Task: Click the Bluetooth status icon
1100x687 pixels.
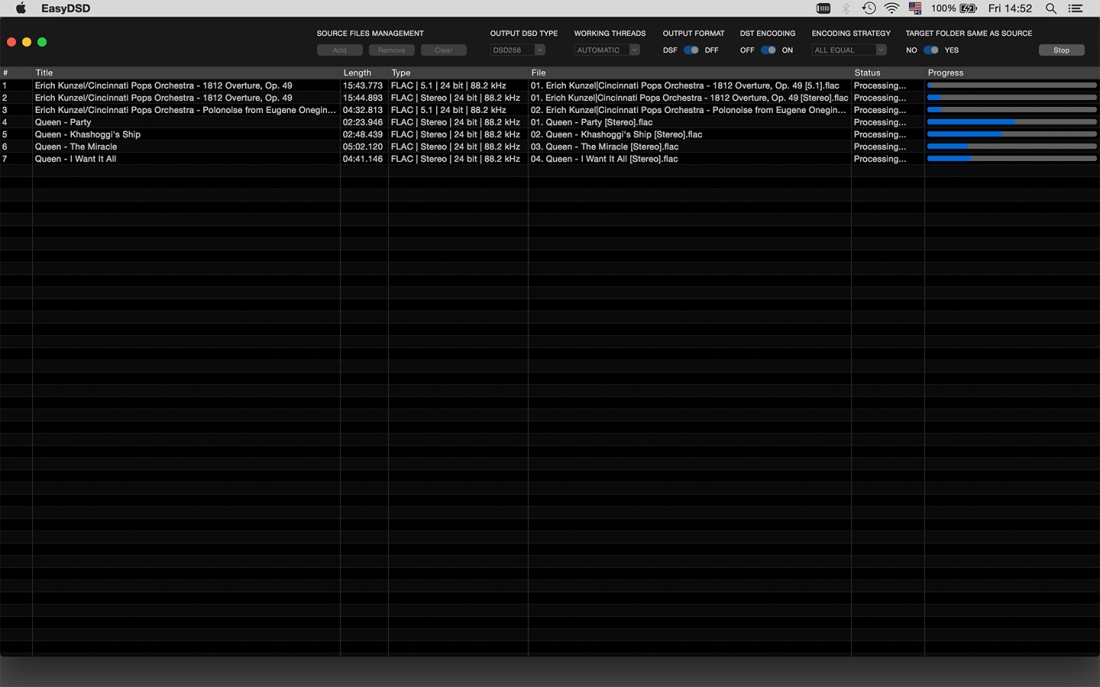Action: (x=846, y=8)
